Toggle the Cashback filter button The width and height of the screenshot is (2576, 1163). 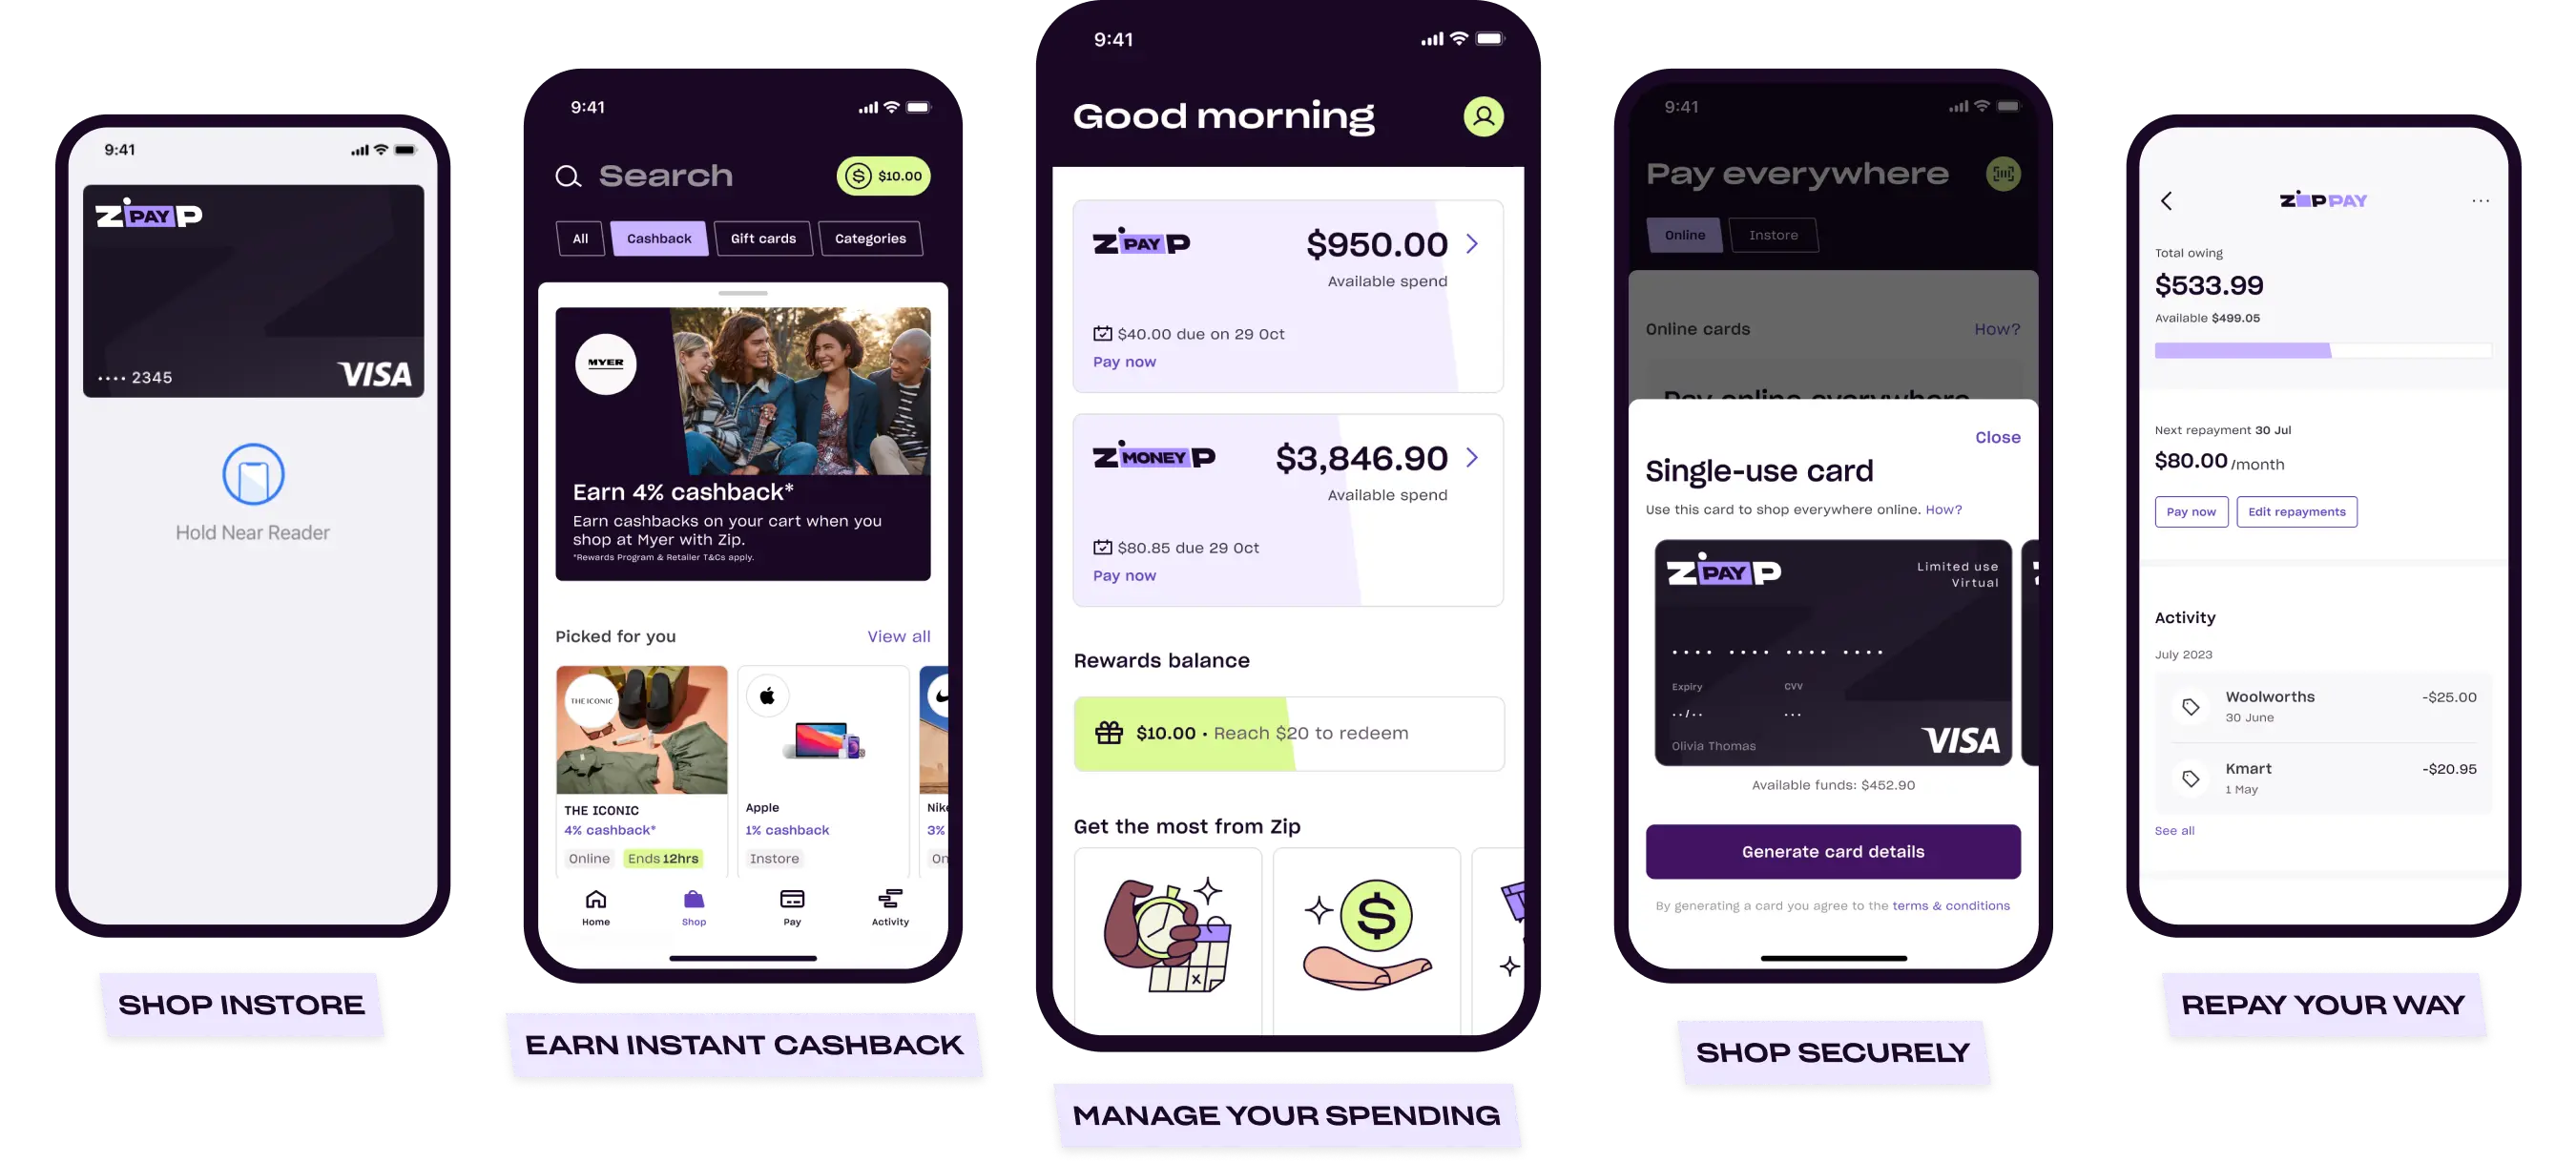pos(657,239)
